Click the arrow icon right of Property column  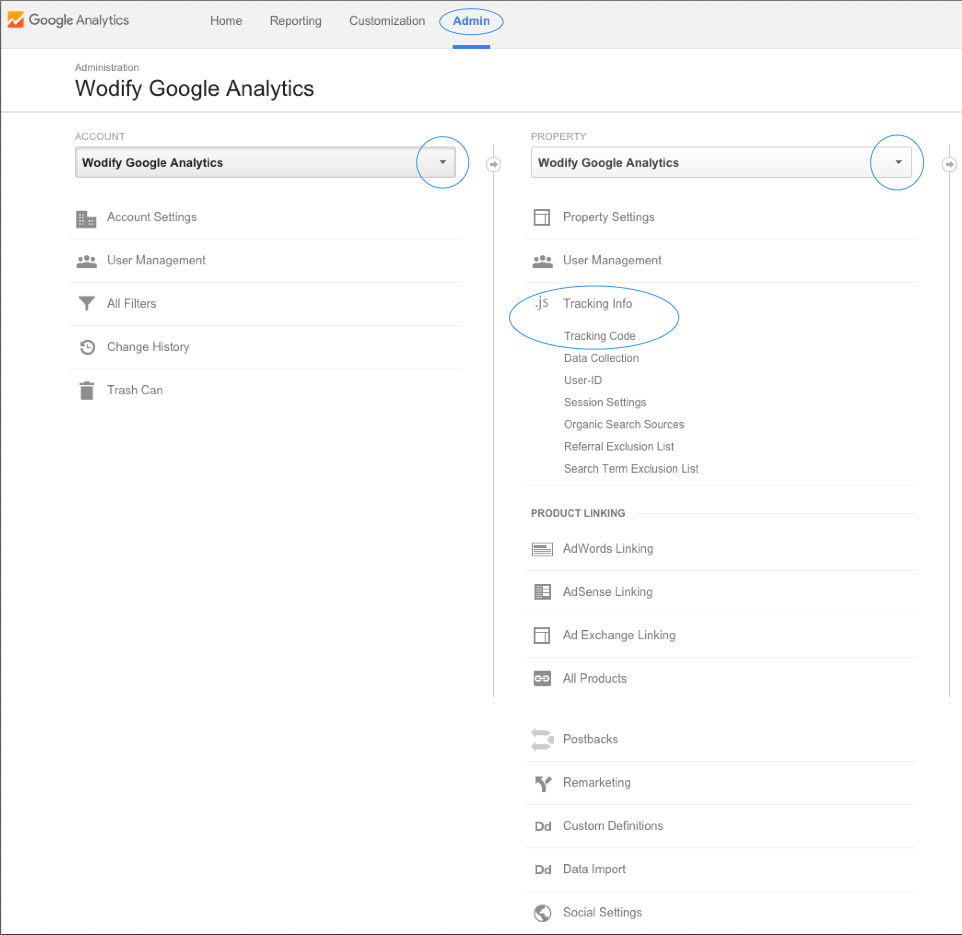[949, 164]
